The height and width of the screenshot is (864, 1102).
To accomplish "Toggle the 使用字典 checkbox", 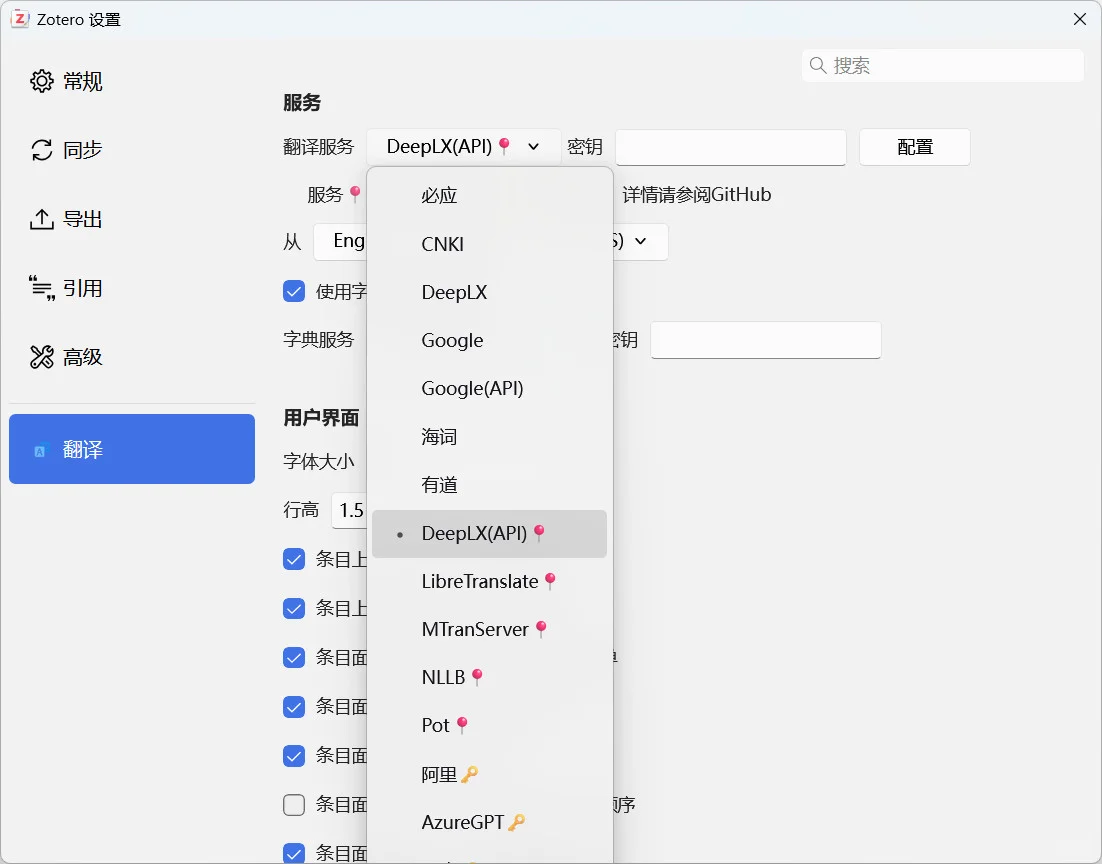I will point(293,291).
